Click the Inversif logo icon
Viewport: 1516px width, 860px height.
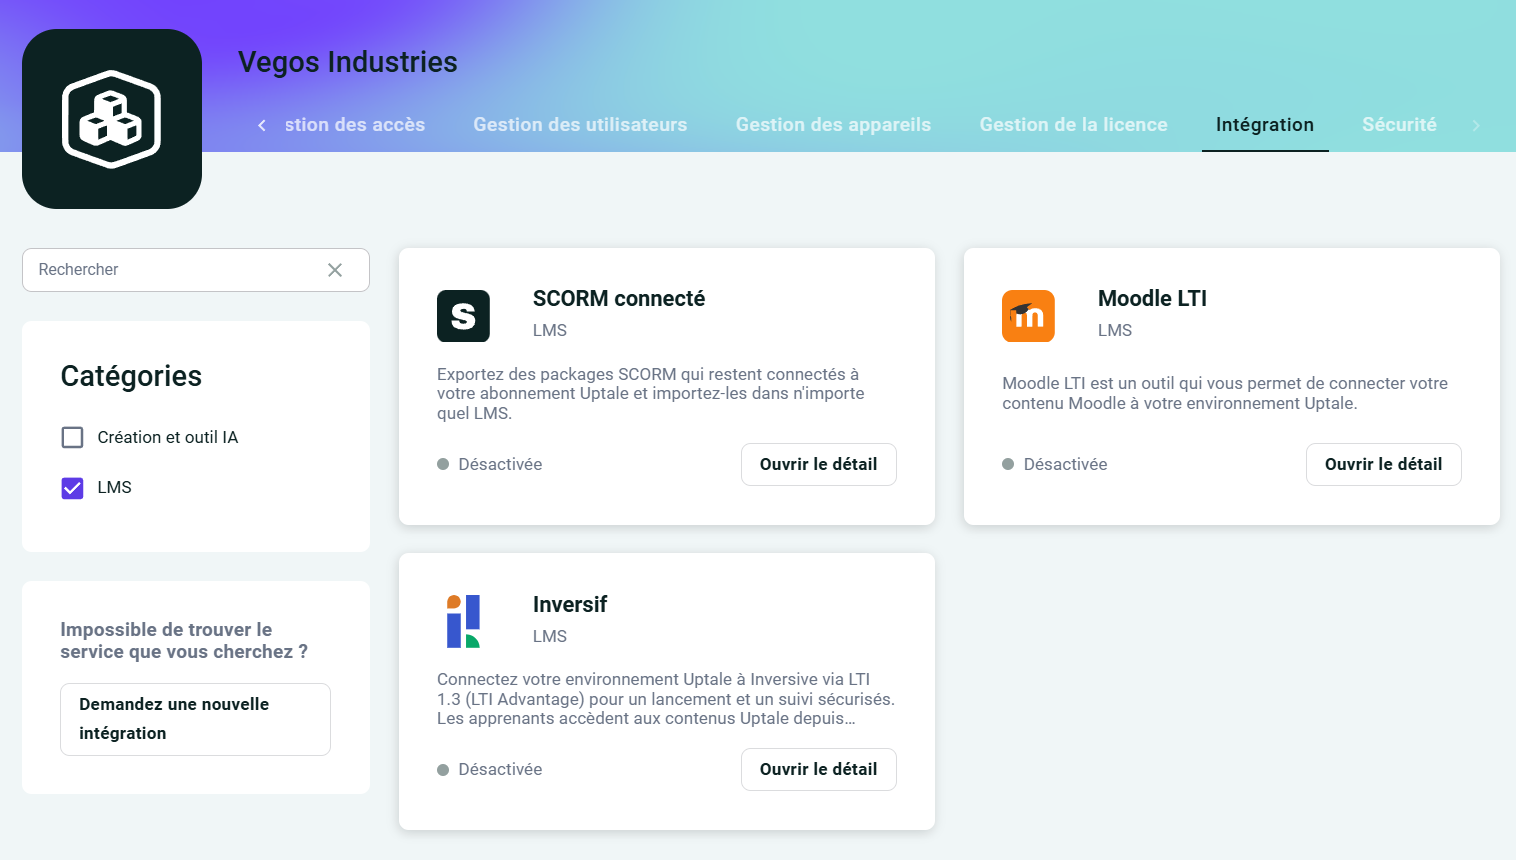pyautogui.click(x=463, y=621)
